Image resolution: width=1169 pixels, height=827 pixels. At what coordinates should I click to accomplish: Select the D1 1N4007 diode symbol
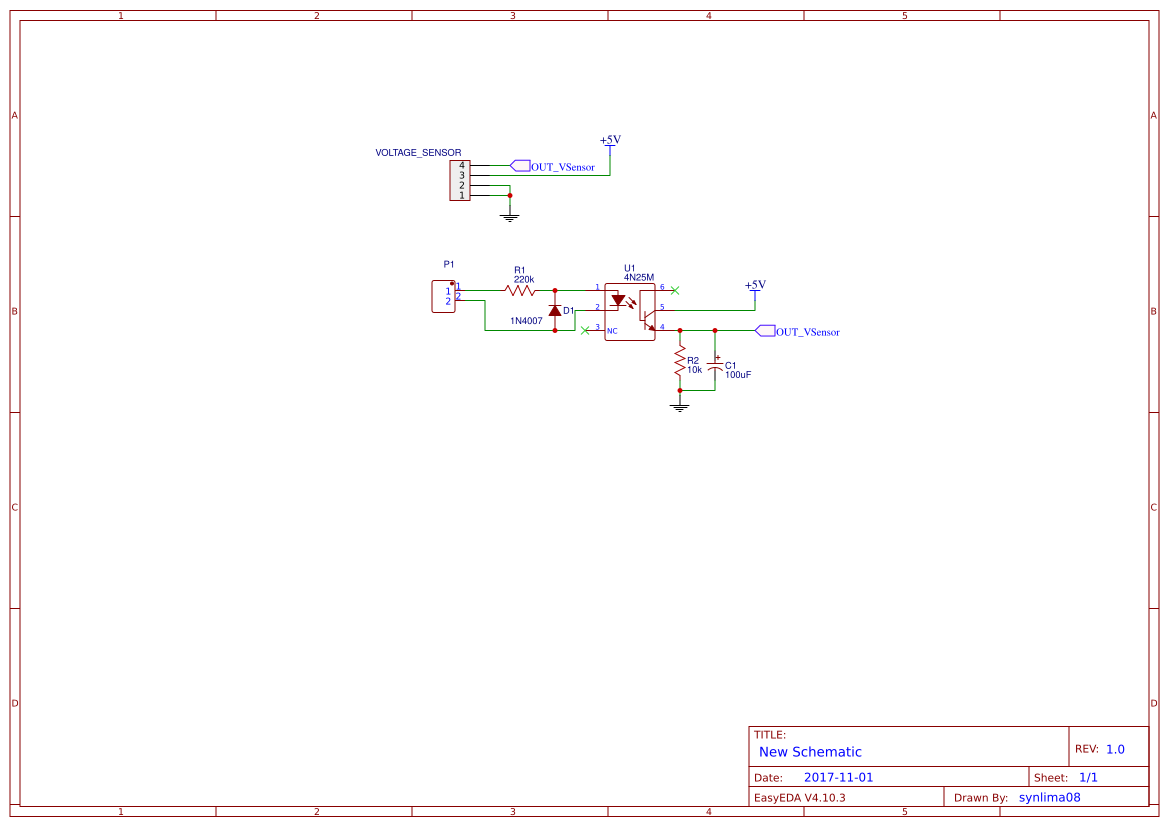coord(555,310)
